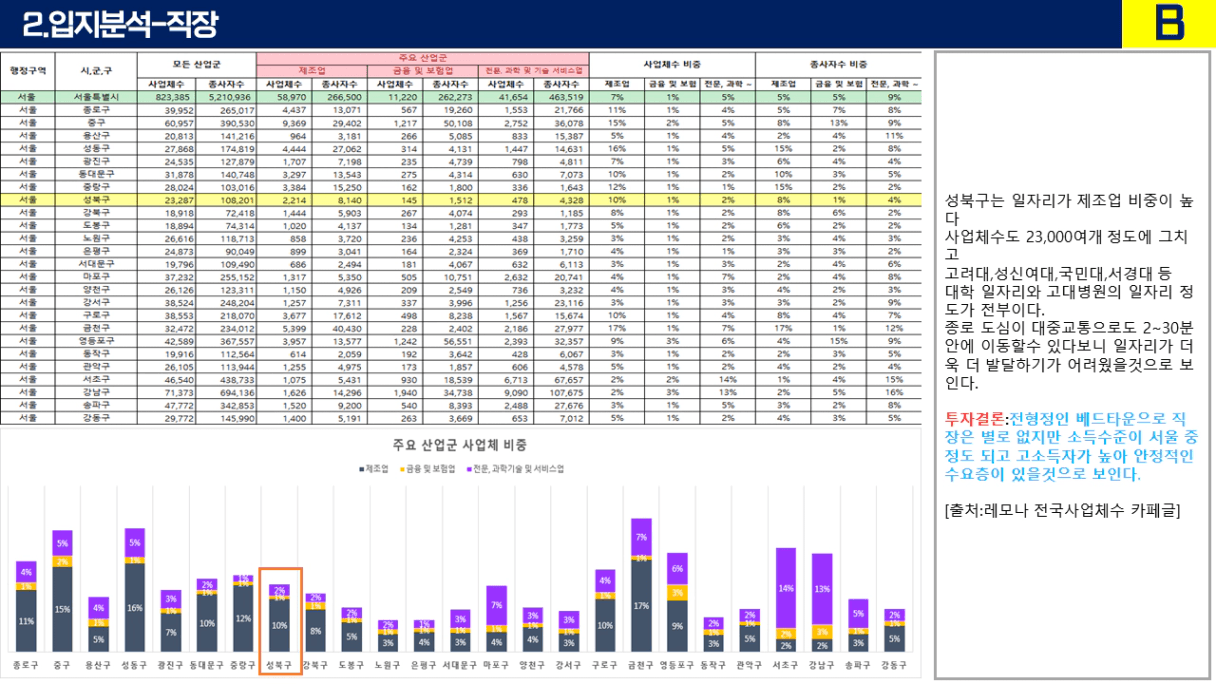Select 종로구 in the table
Screen dimensions: 1216x684
click(x=97, y=108)
